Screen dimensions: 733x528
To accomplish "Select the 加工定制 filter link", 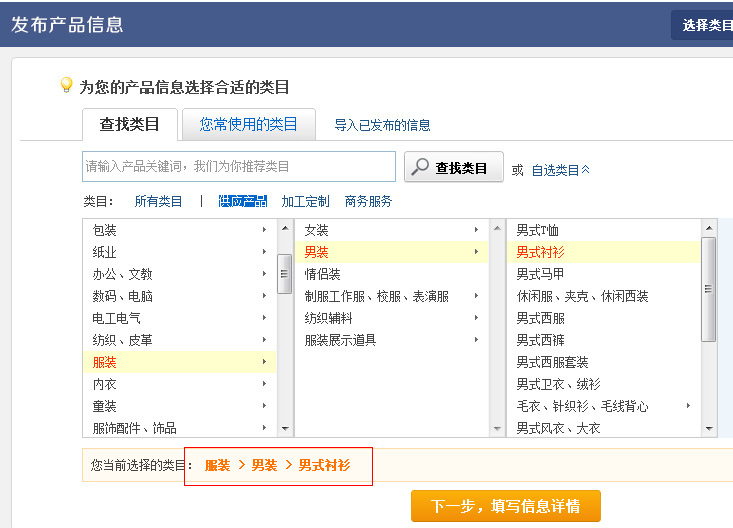I will [305, 202].
